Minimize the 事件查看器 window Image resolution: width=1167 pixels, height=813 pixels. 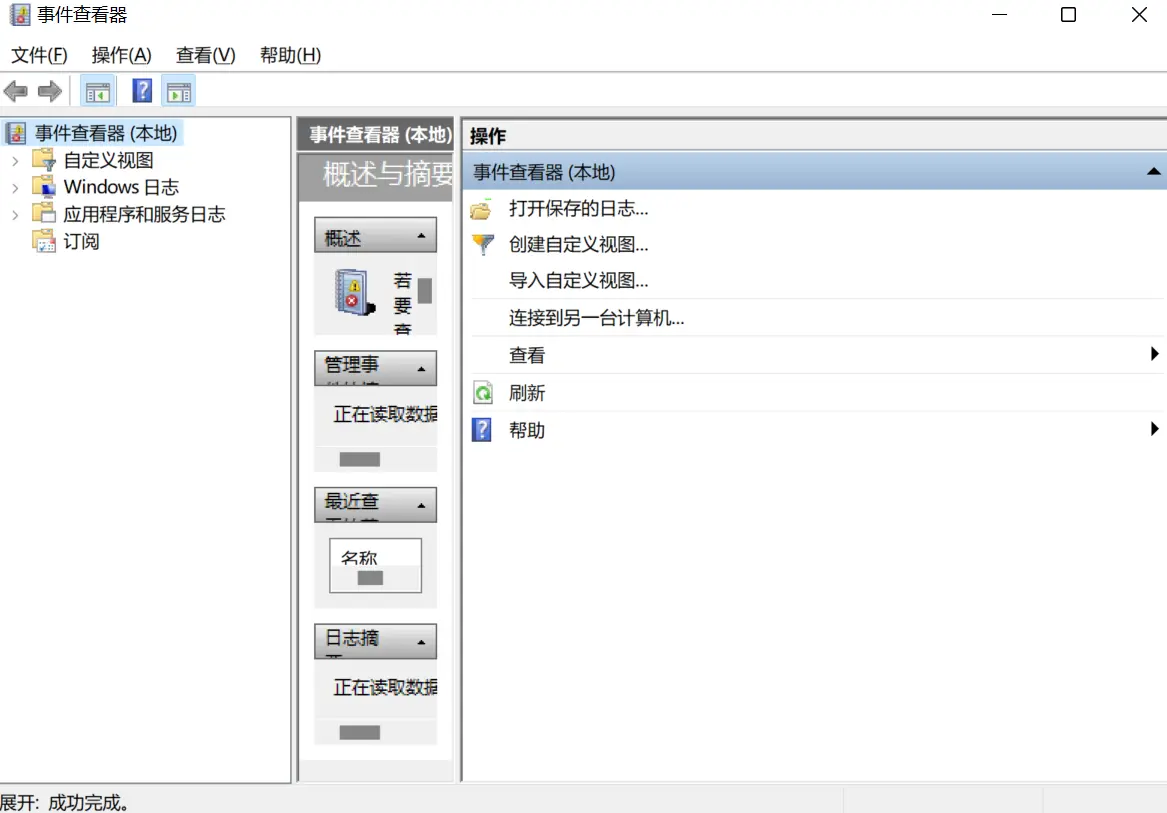1000,15
